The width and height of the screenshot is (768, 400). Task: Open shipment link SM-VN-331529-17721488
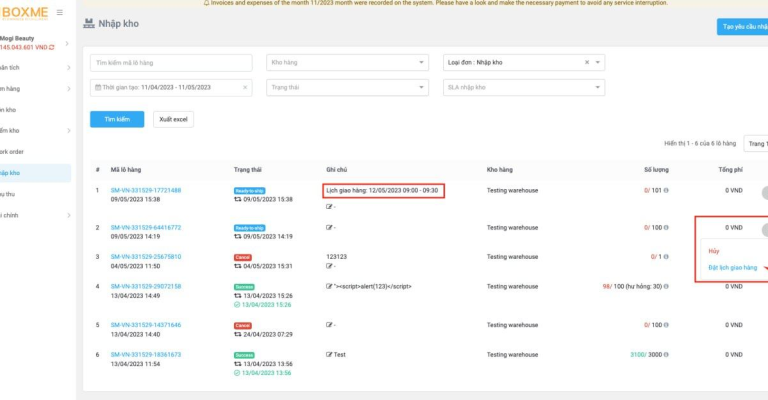146,190
